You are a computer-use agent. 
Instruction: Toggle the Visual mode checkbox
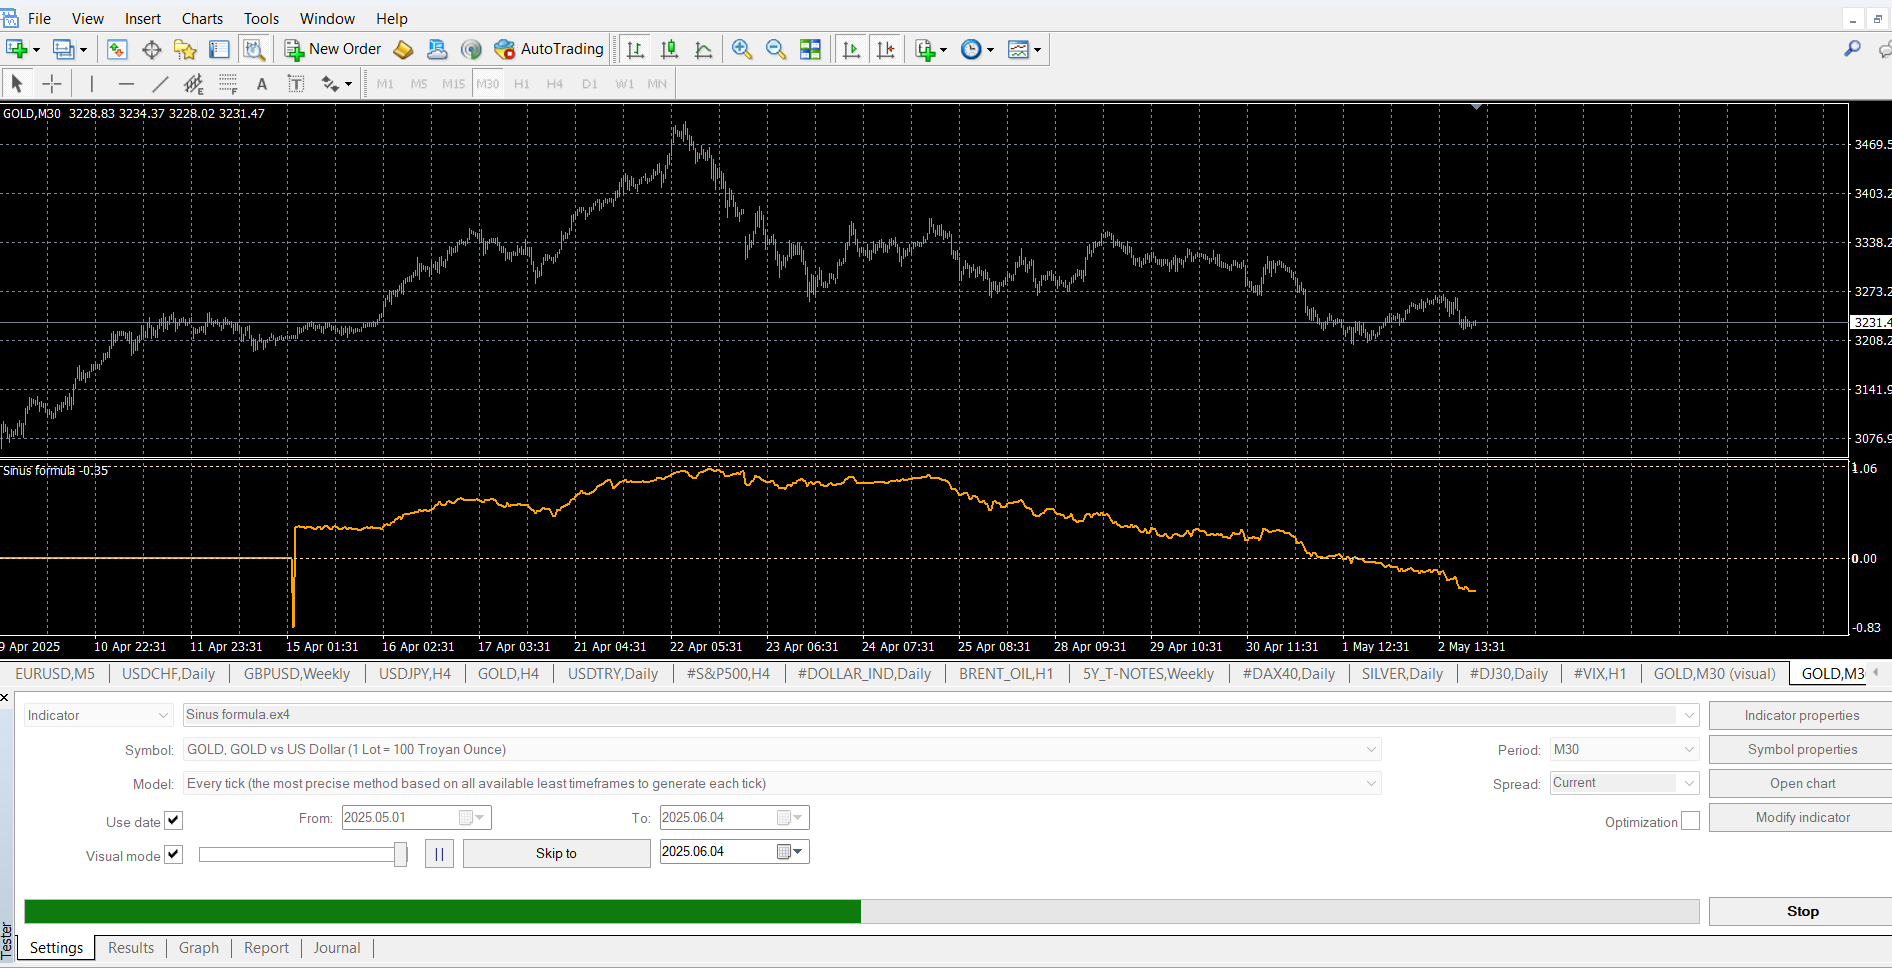click(x=174, y=855)
